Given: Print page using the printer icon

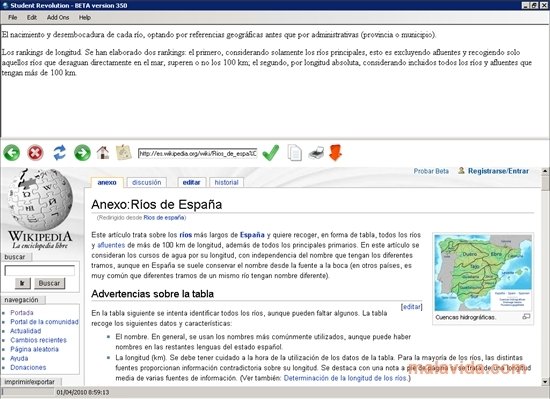Looking at the screenshot, I should tap(316, 153).
